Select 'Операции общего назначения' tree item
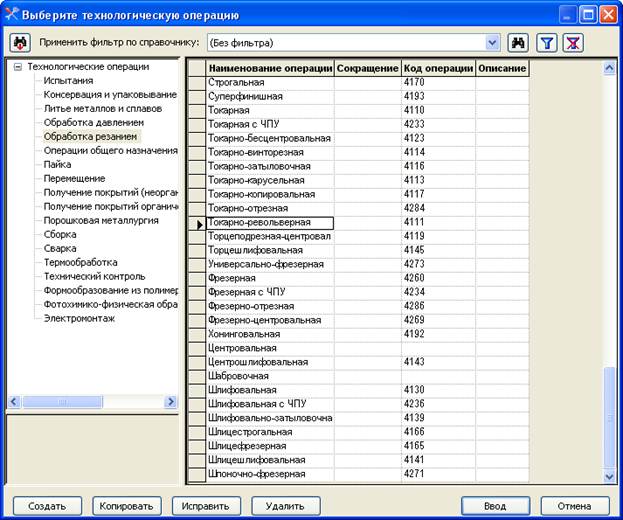The width and height of the screenshot is (623, 520). 110,151
